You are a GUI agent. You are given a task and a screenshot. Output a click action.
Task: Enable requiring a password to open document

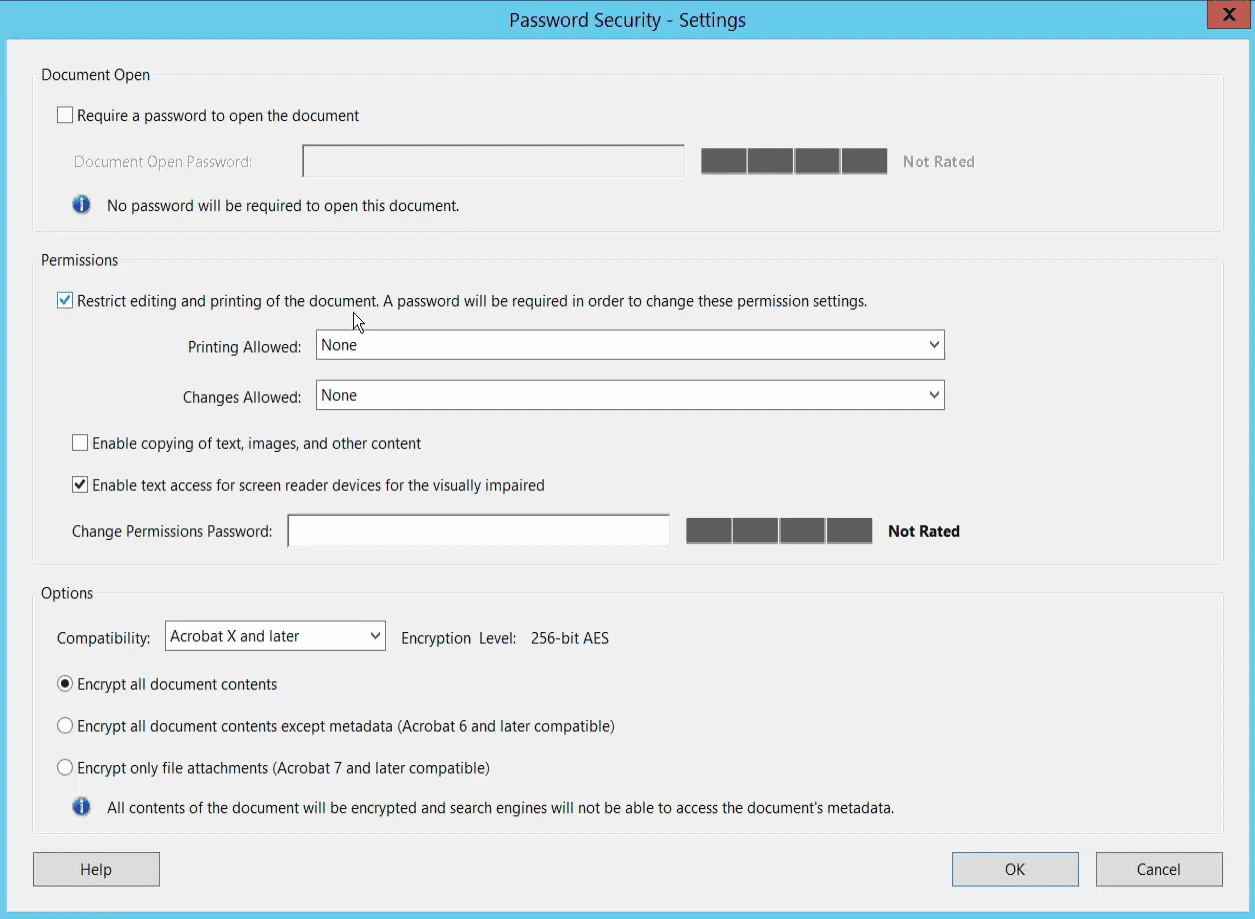64,114
